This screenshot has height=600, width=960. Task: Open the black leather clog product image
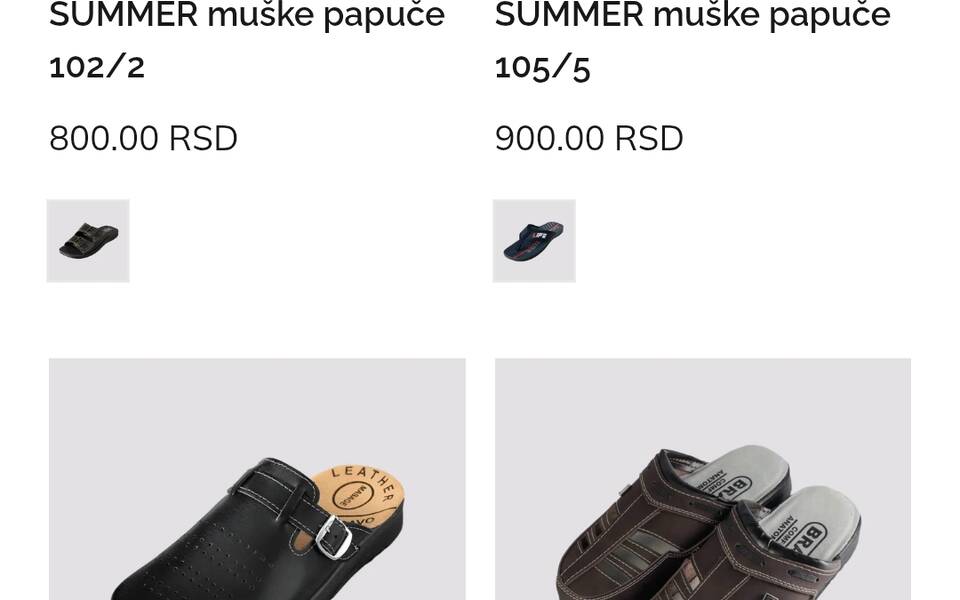pyautogui.click(x=257, y=479)
